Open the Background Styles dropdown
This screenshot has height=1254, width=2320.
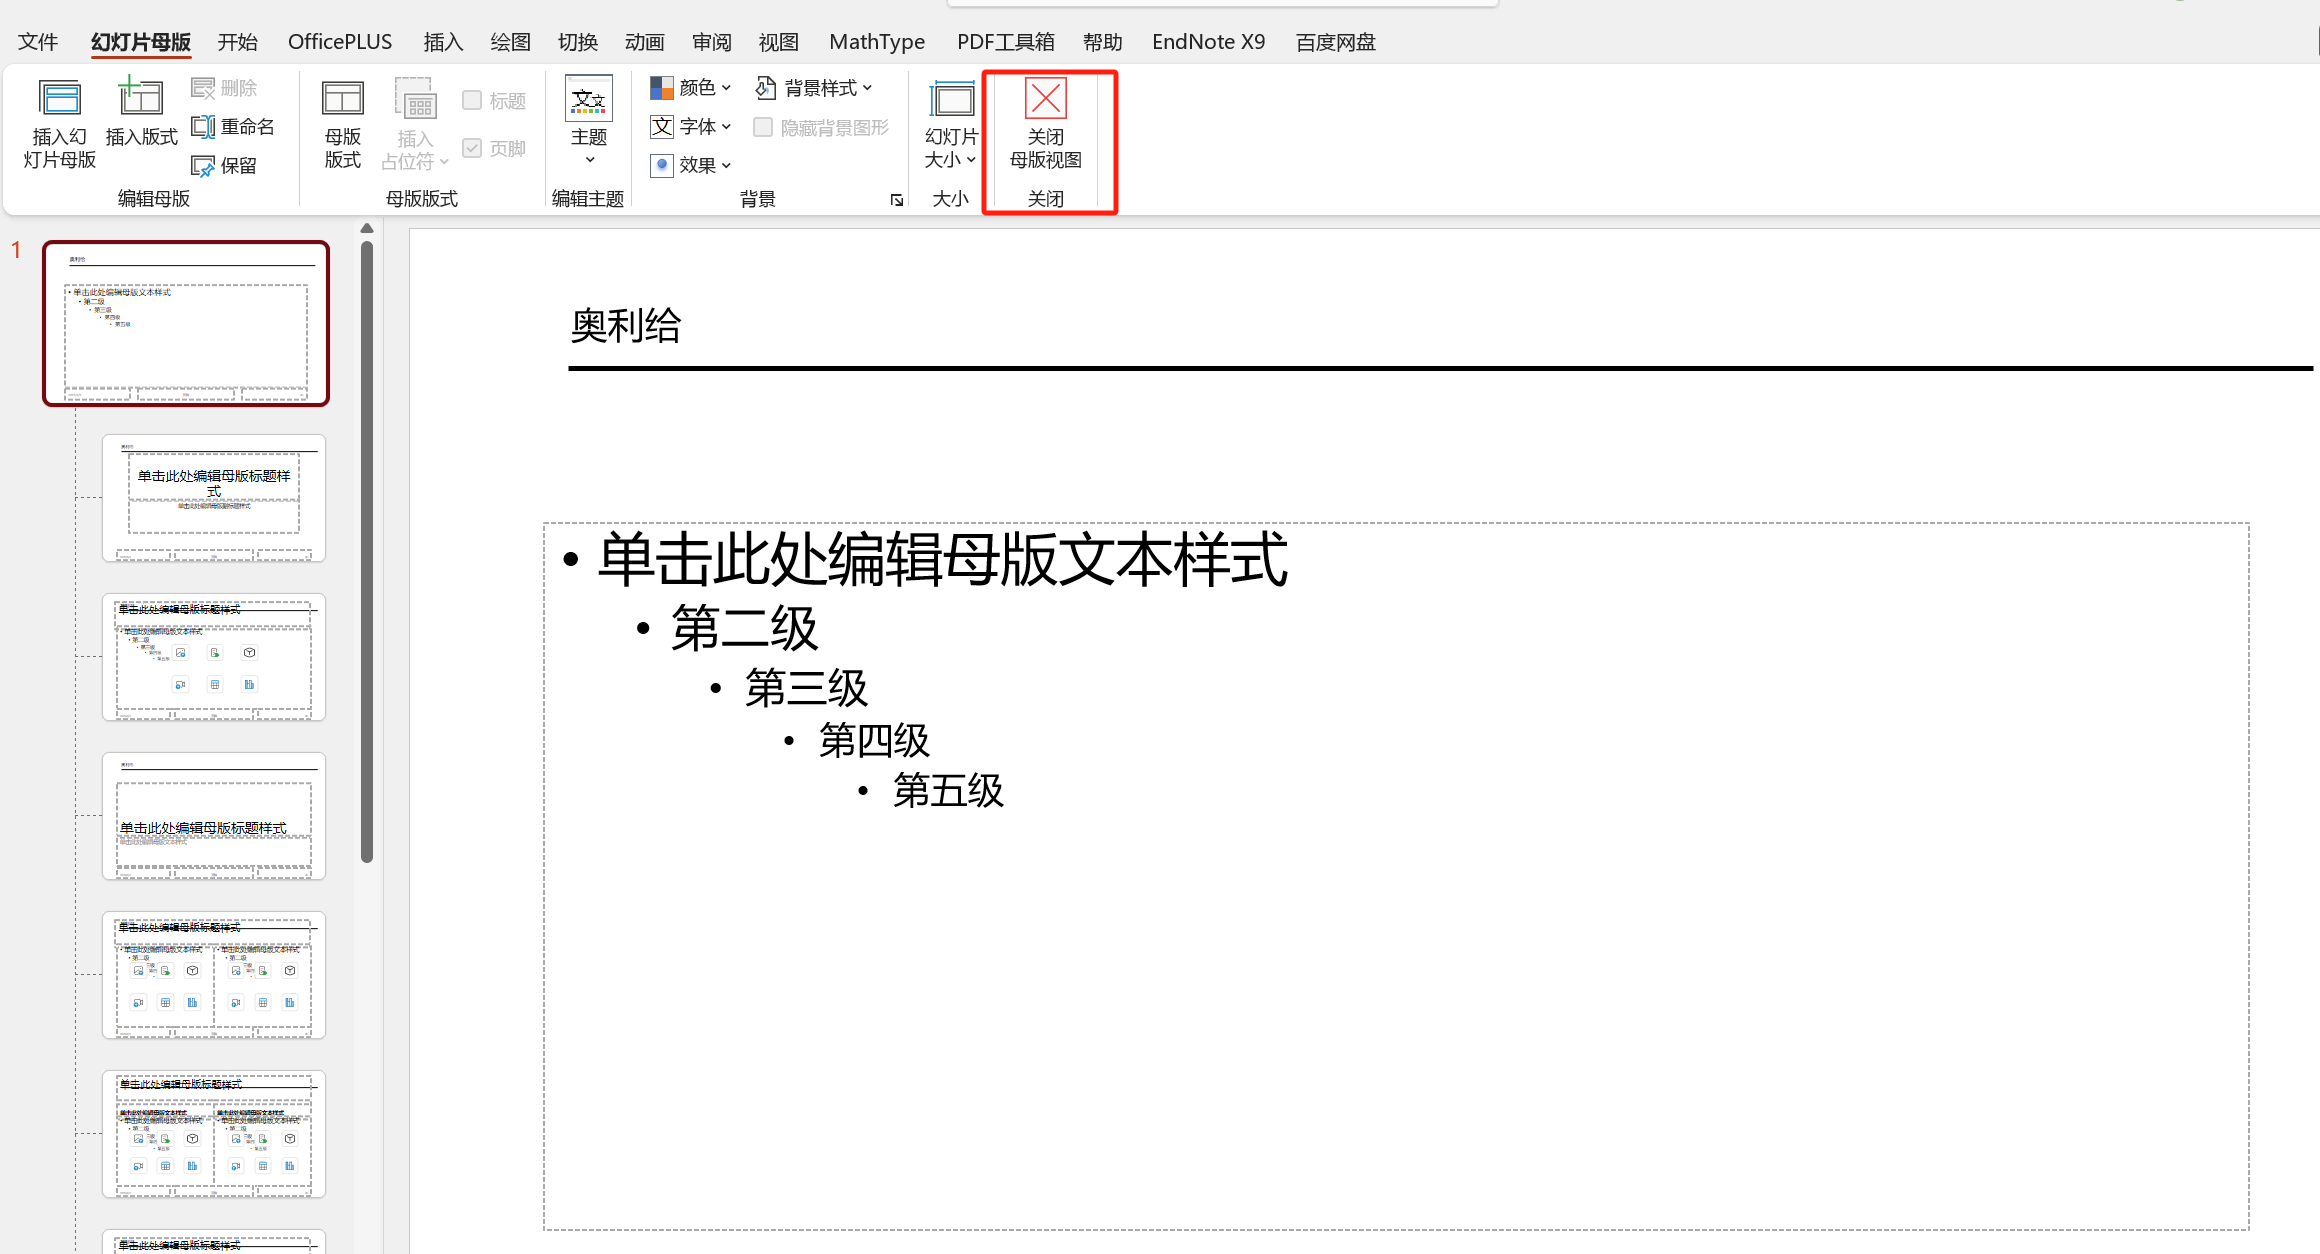point(814,89)
